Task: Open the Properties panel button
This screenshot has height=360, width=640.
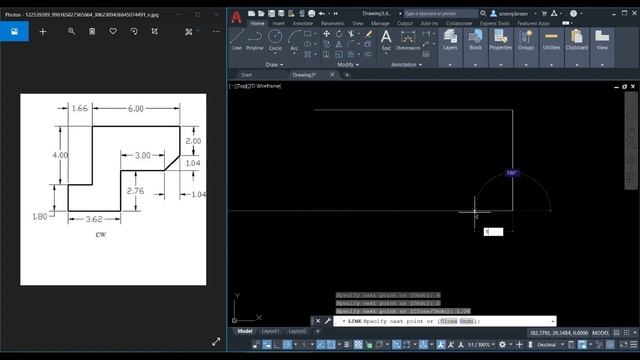Action: pos(500,40)
